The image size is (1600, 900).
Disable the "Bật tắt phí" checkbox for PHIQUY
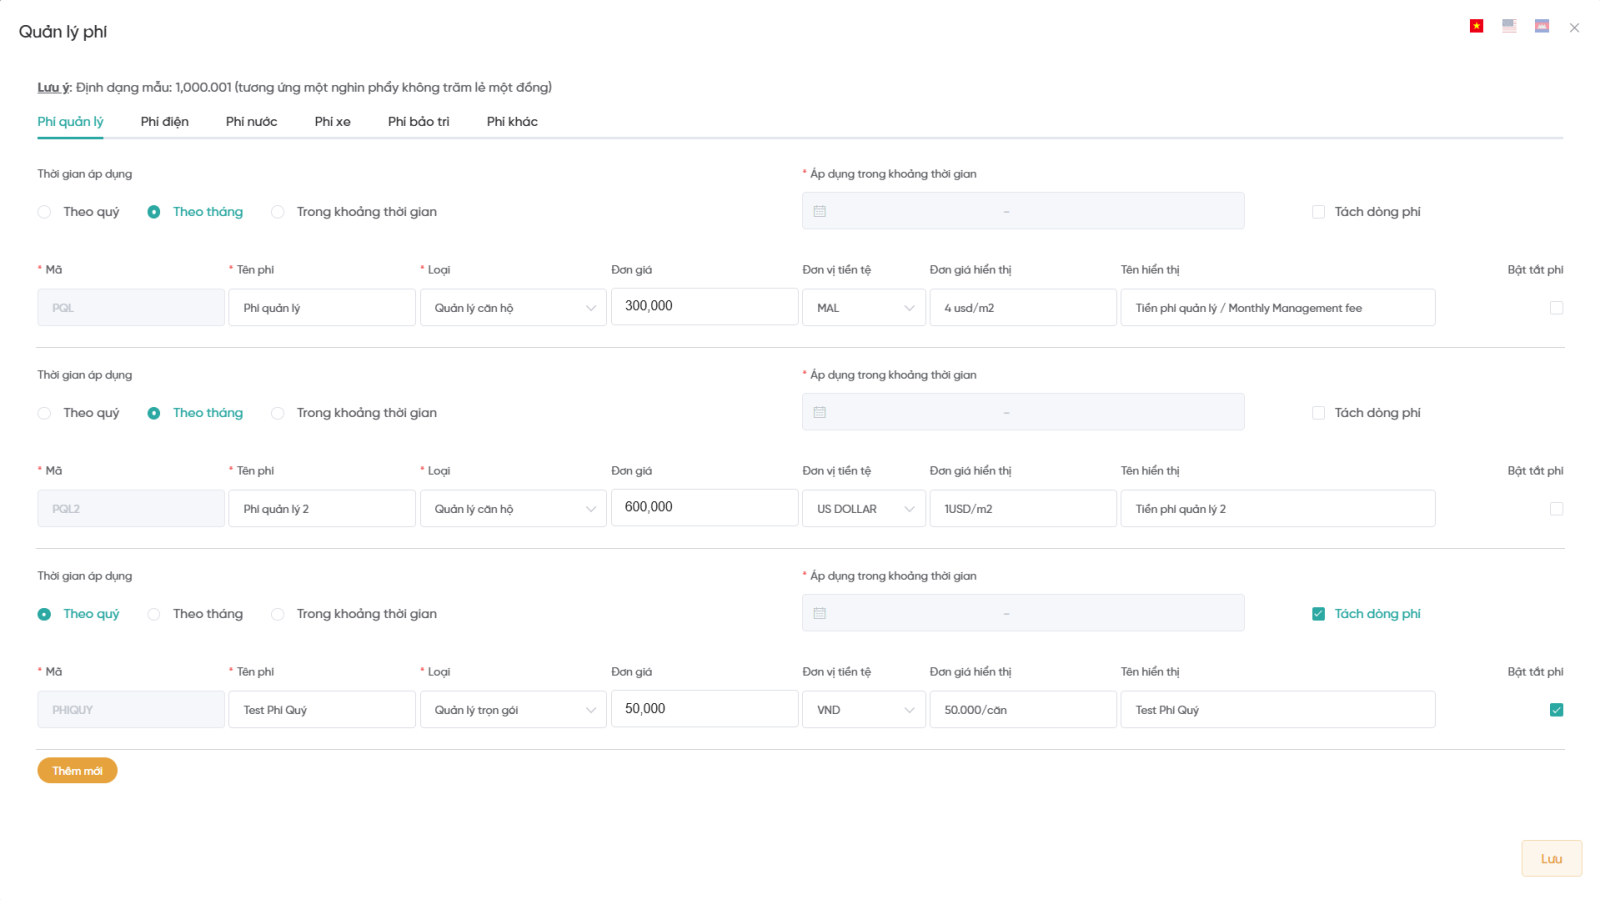pos(1556,710)
